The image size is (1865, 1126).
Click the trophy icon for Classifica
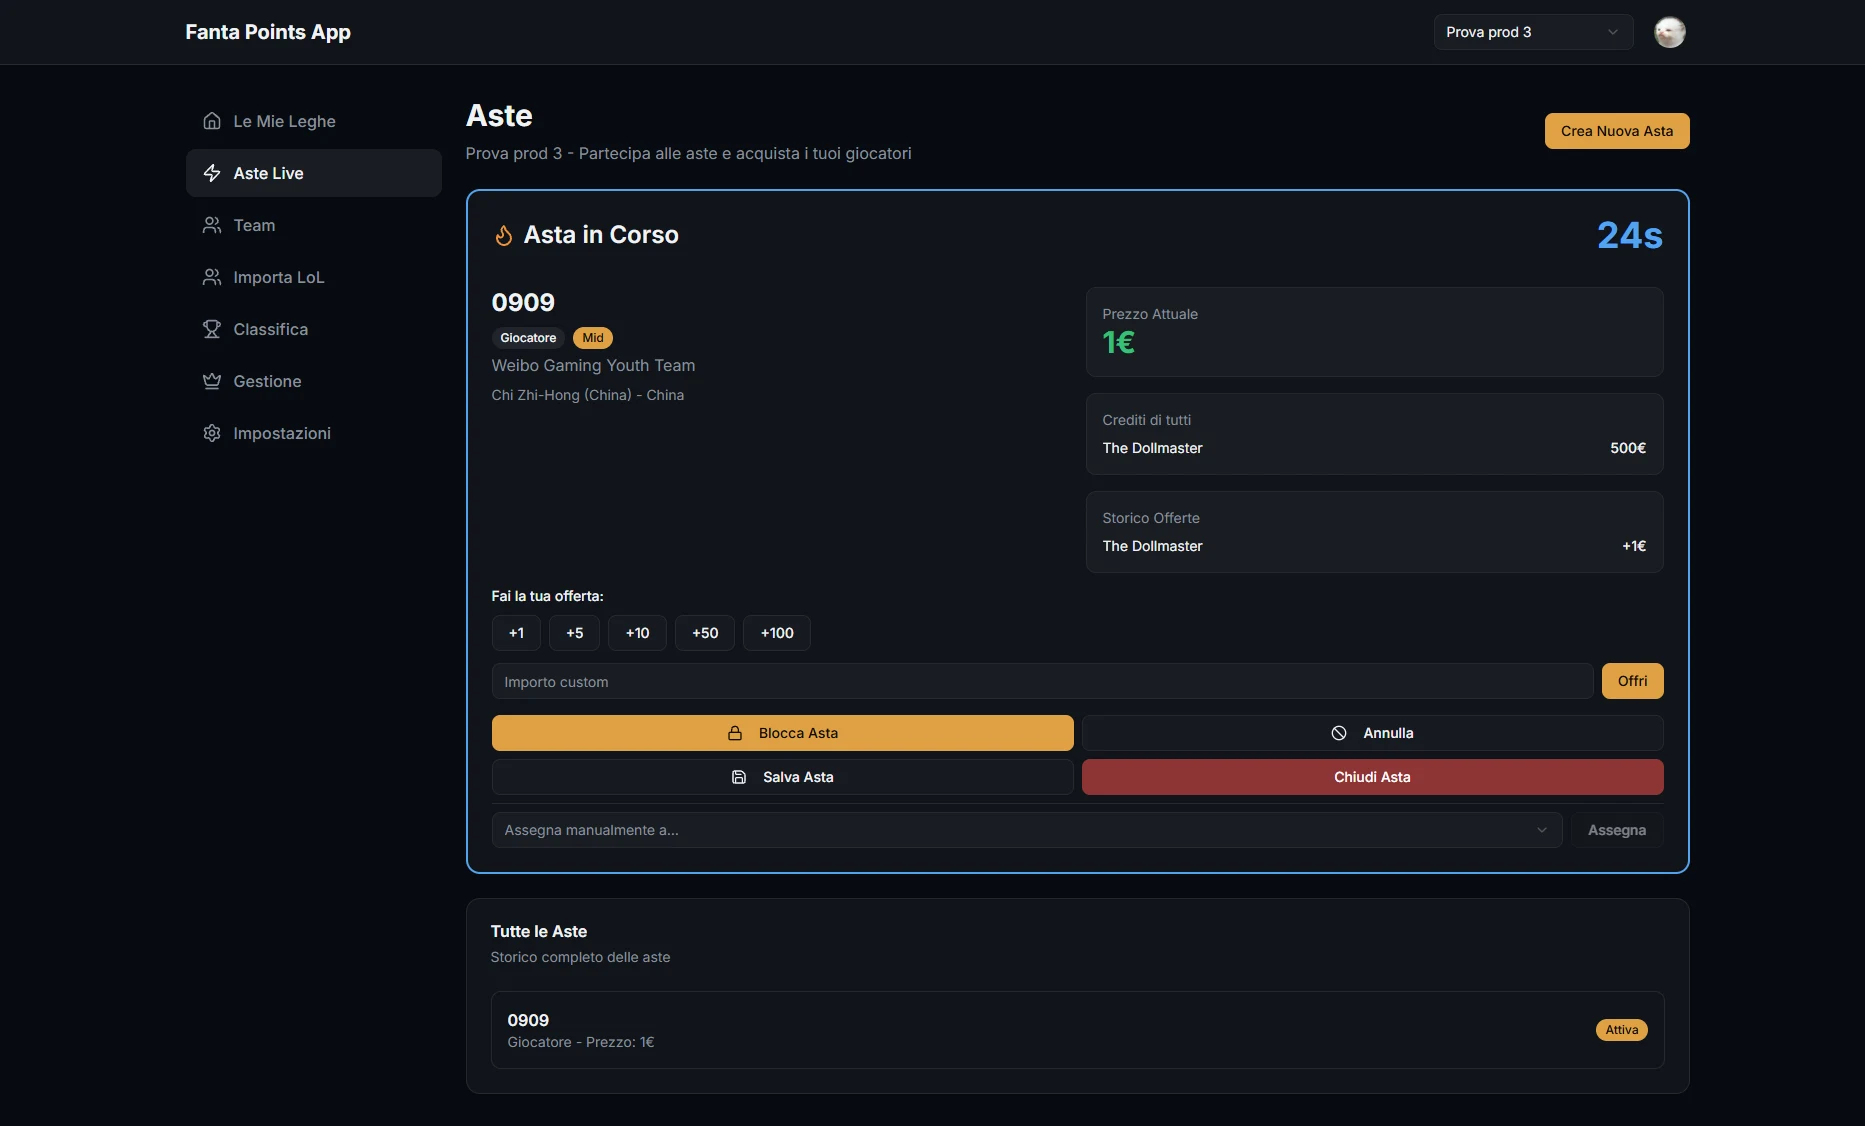[x=212, y=329]
